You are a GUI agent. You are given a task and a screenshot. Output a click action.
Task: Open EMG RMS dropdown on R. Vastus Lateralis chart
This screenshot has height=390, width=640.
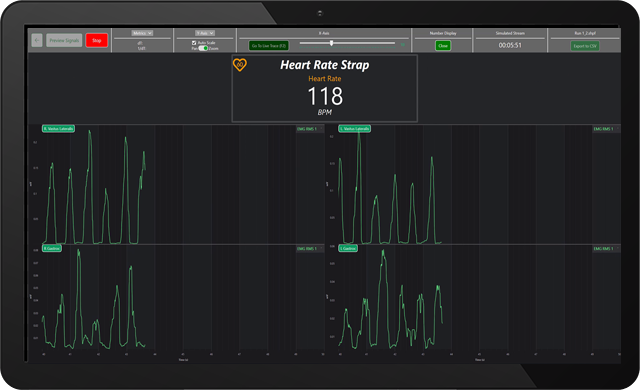coord(310,129)
